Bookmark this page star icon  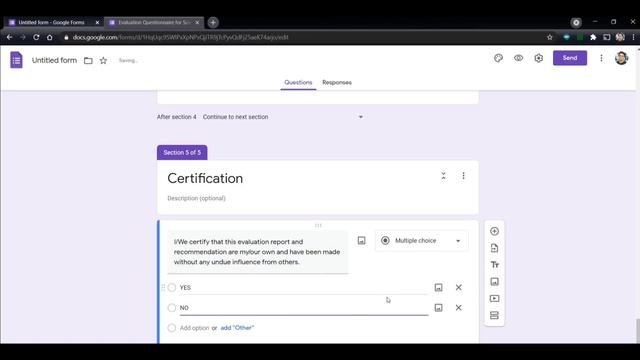tap(550, 37)
